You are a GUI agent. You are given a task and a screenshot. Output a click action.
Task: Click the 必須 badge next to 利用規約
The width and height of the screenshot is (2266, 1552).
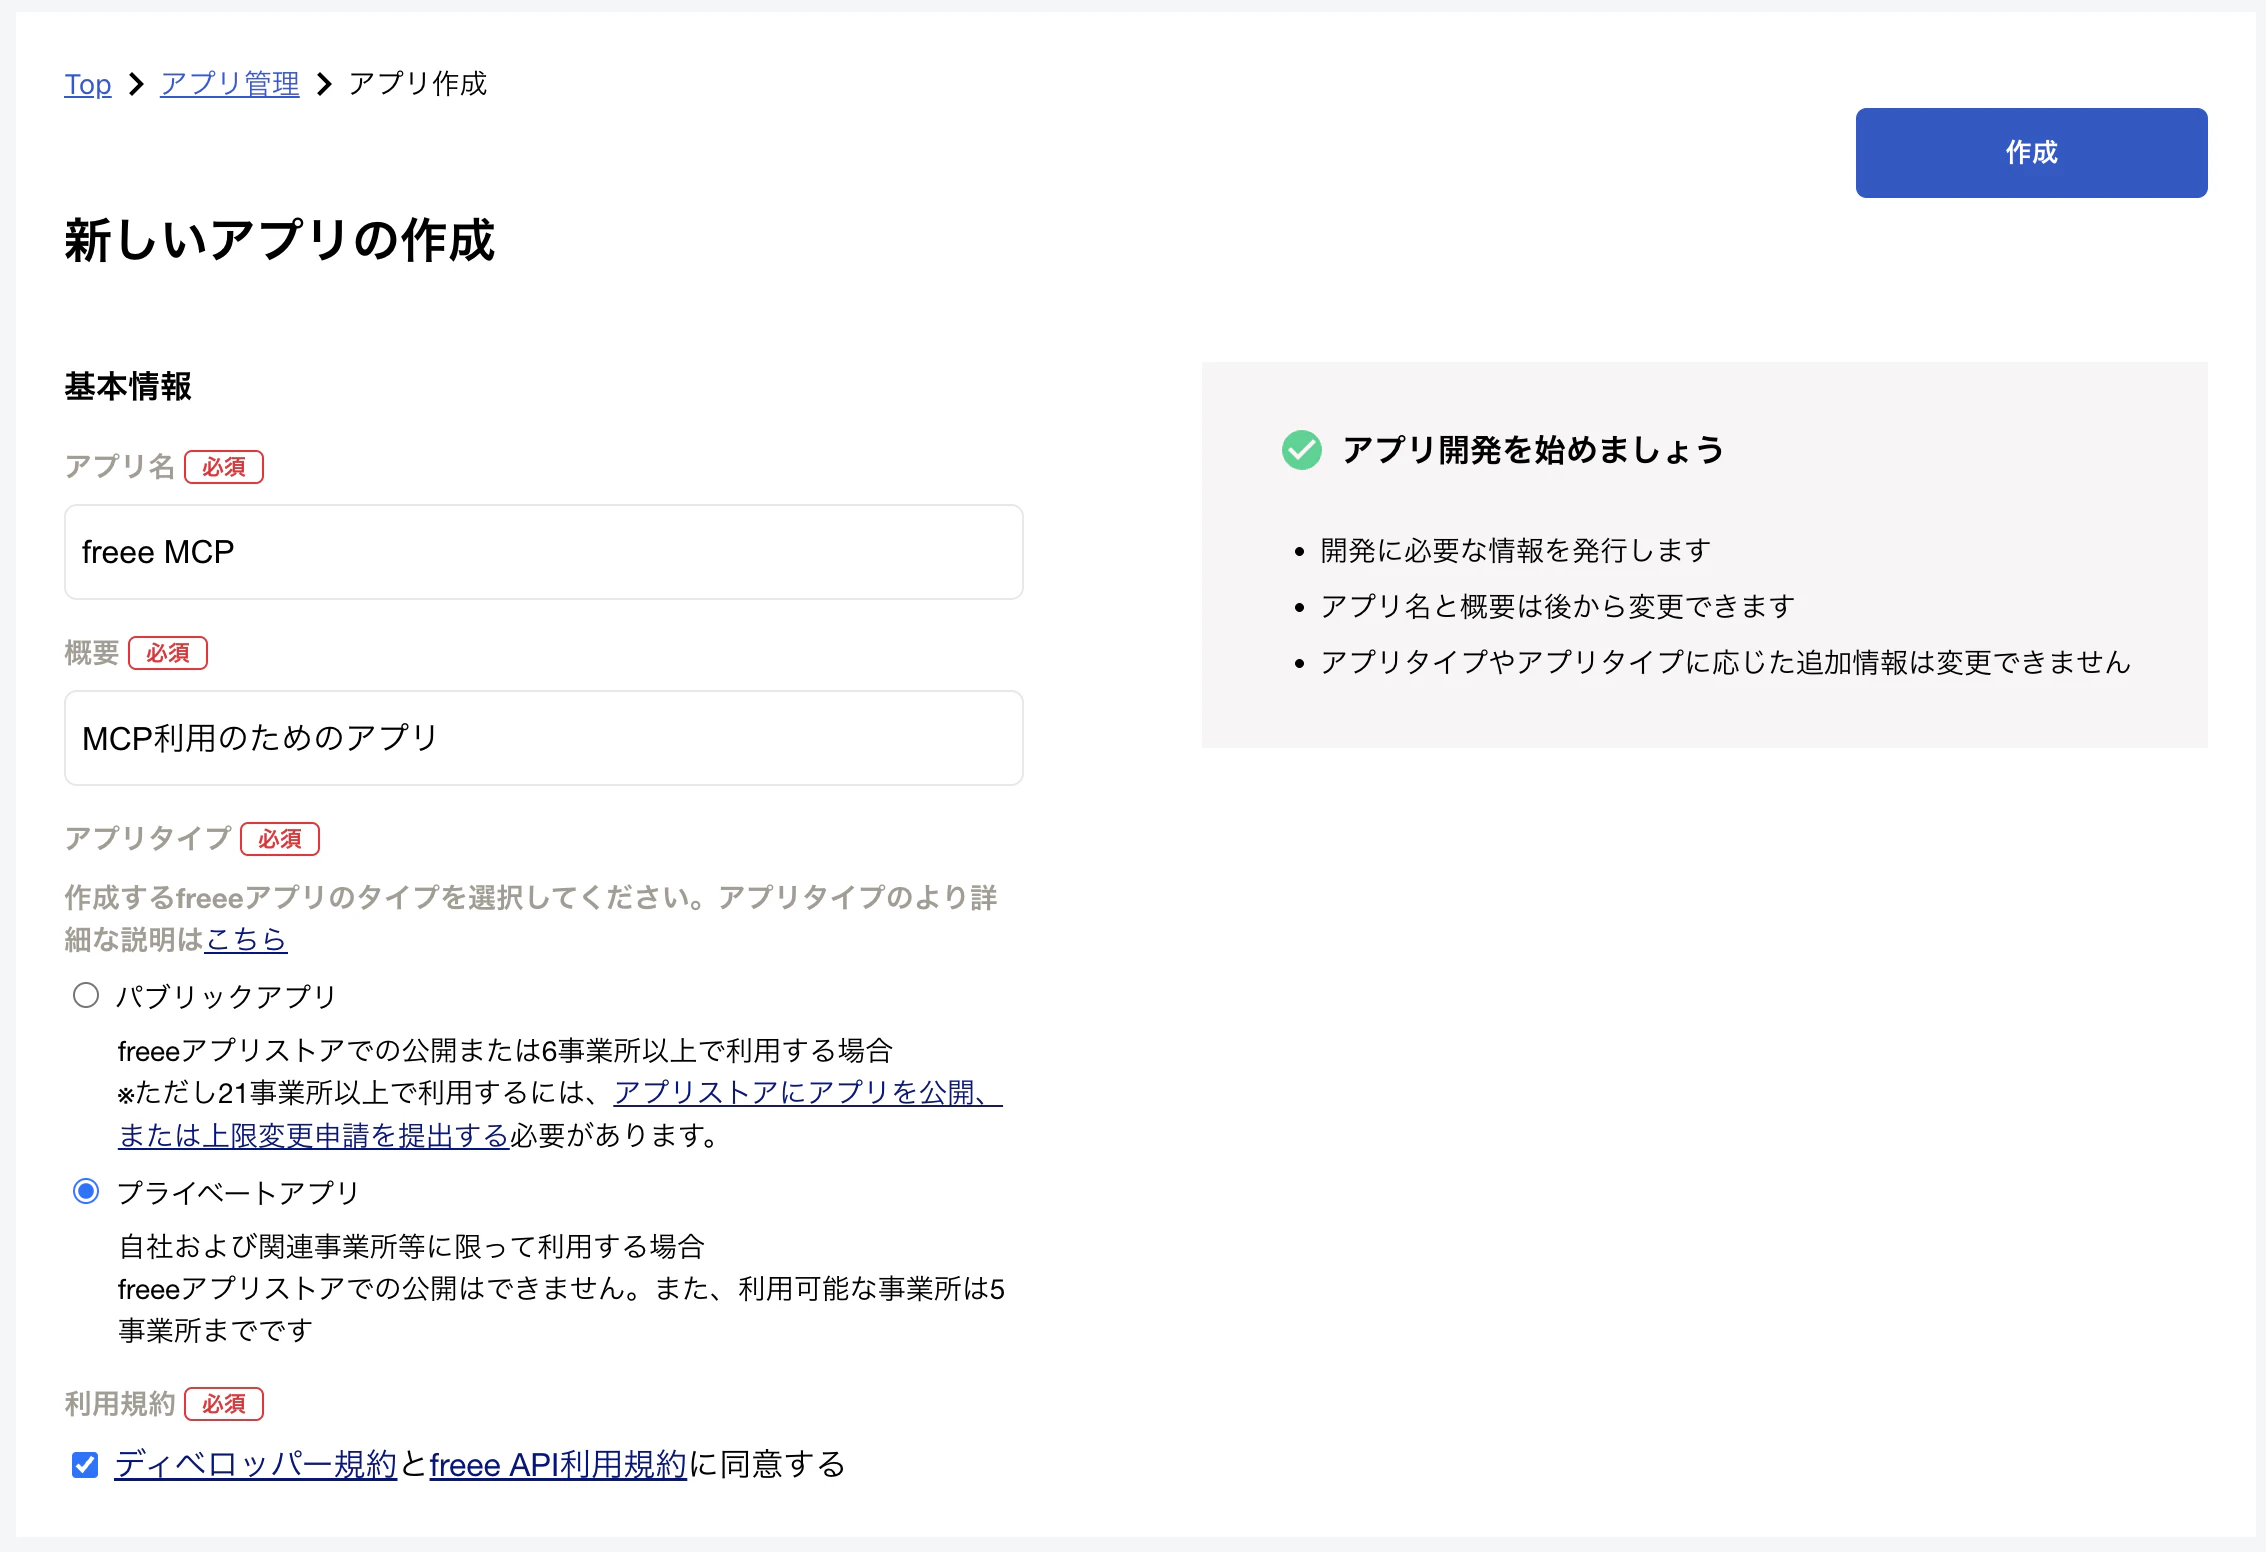tap(224, 1404)
